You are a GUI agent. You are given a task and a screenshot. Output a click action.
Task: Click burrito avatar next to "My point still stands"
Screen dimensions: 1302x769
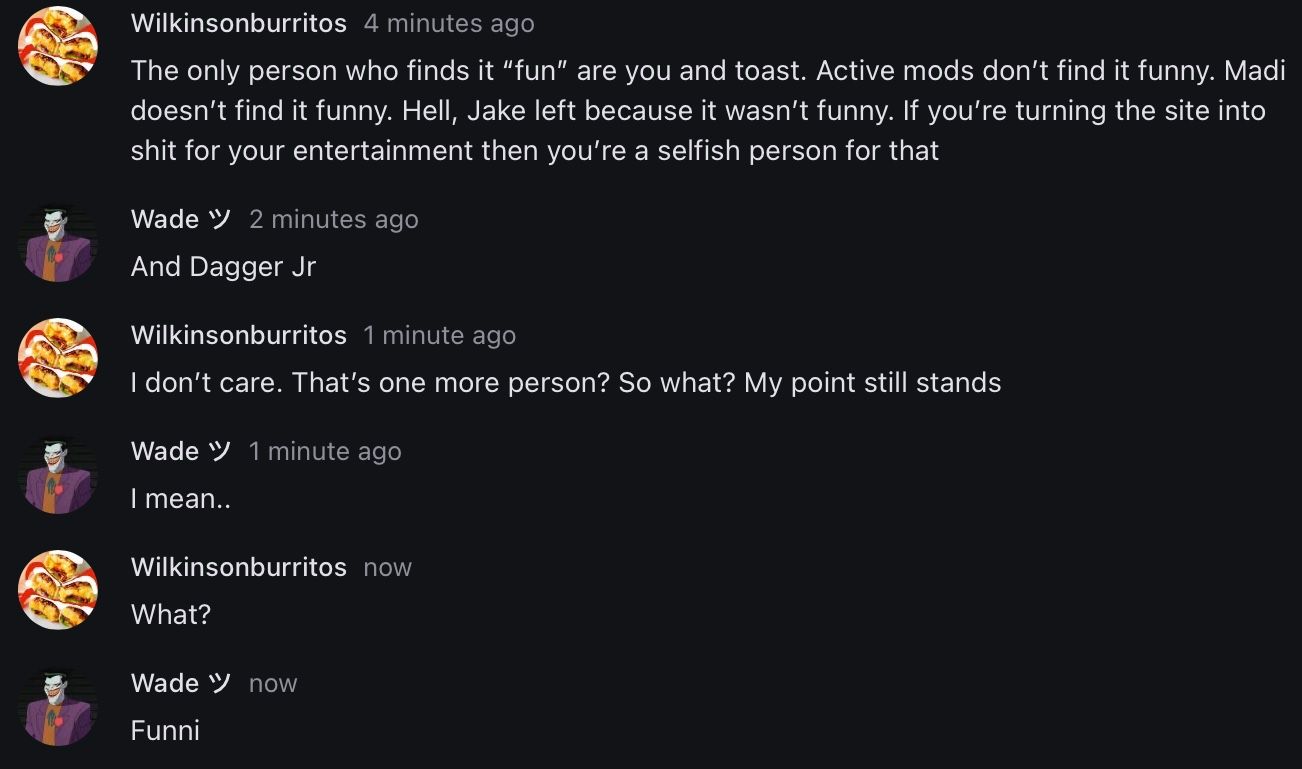58,358
